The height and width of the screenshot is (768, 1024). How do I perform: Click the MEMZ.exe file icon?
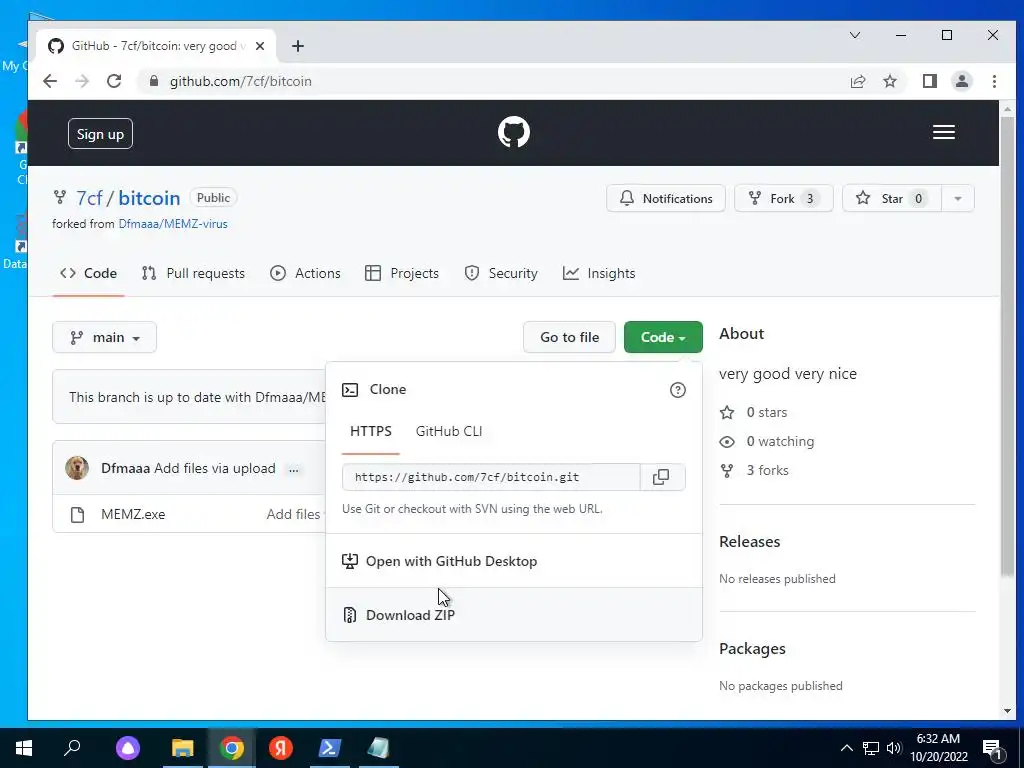point(77,515)
